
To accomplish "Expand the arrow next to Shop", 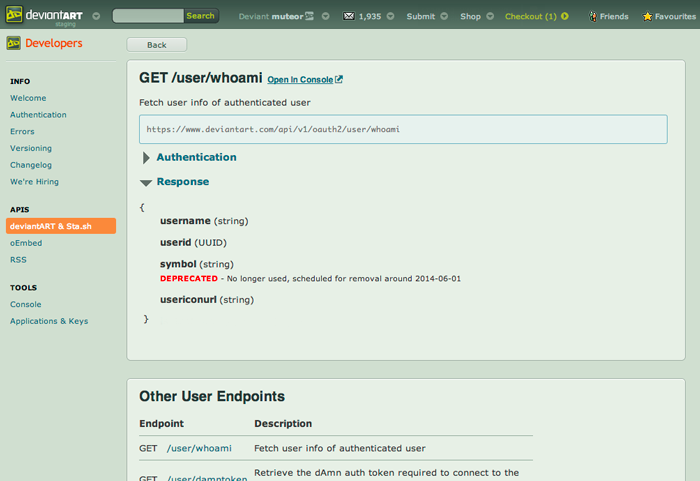I will (490, 16).
